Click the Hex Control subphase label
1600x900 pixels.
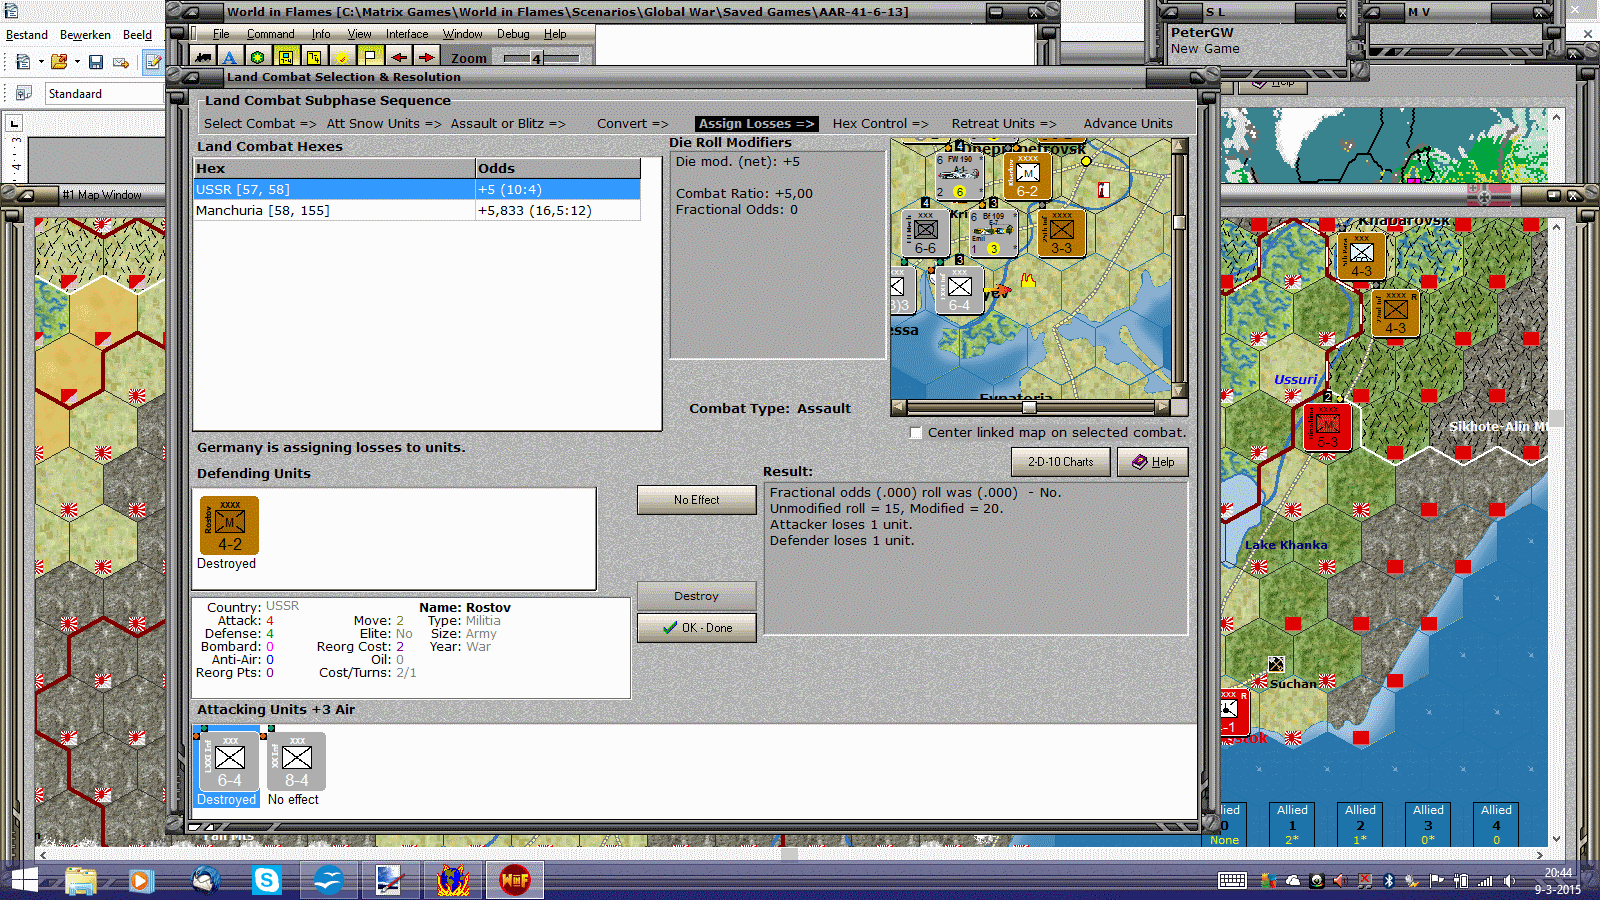[x=880, y=124]
